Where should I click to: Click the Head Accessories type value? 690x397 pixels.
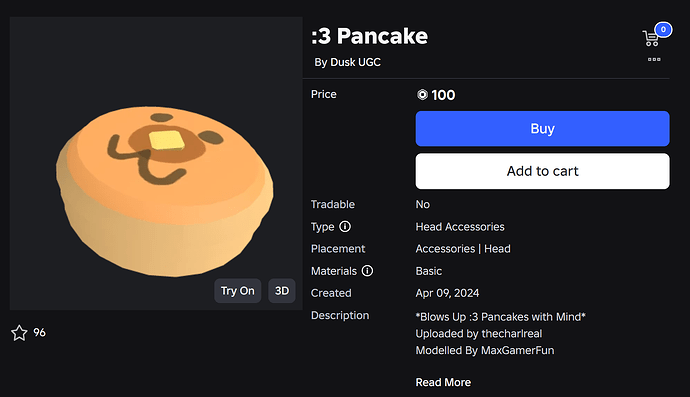[x=460, y=227]
